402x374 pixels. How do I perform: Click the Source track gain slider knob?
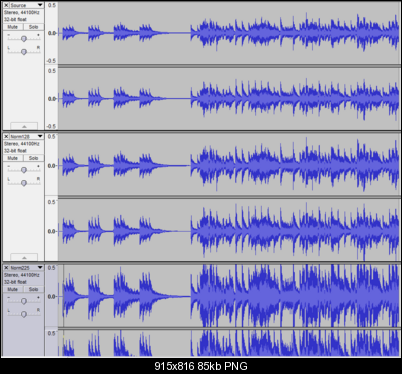24,39
